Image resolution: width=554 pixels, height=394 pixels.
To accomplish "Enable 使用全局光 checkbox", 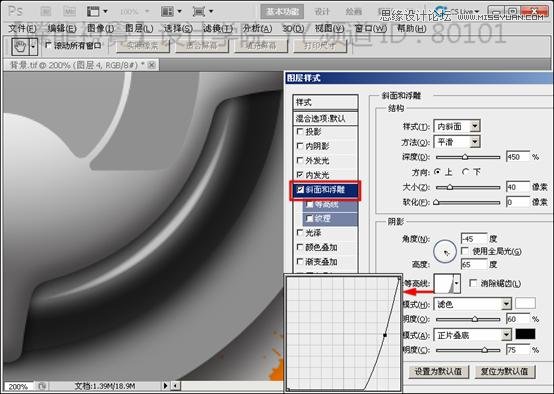I will click(465, 251).
